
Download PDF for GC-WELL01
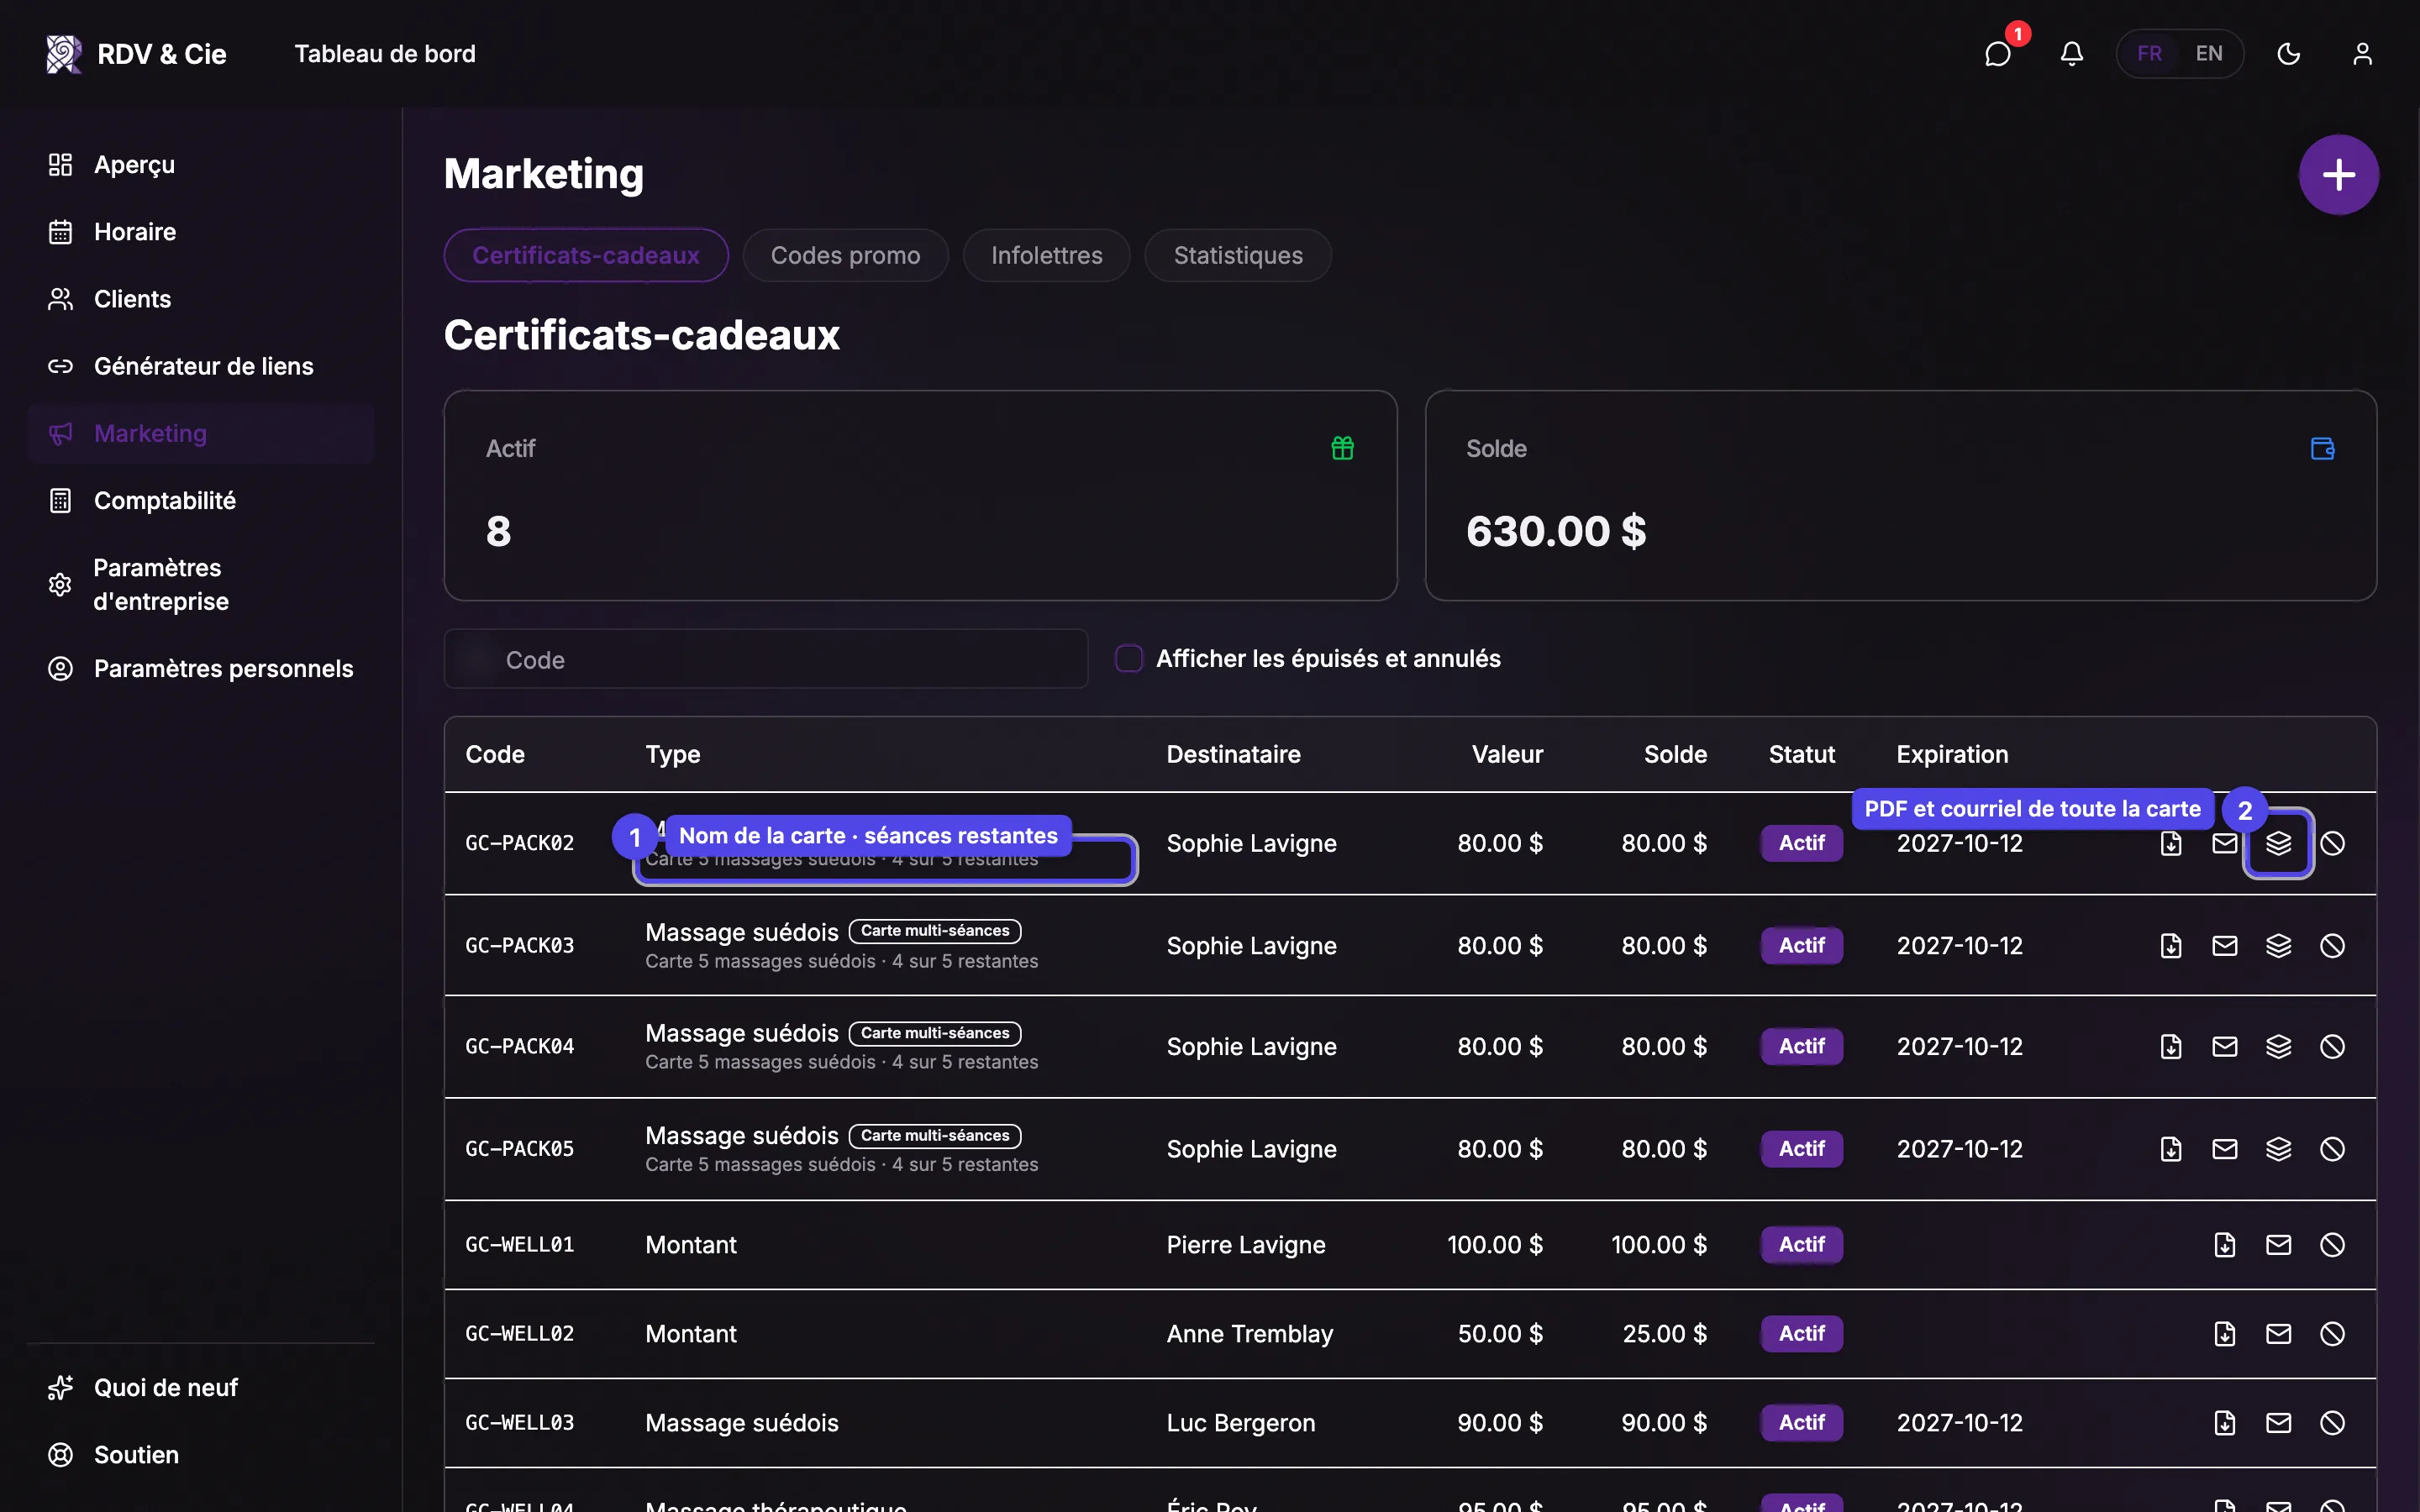click(2225, 1245)
